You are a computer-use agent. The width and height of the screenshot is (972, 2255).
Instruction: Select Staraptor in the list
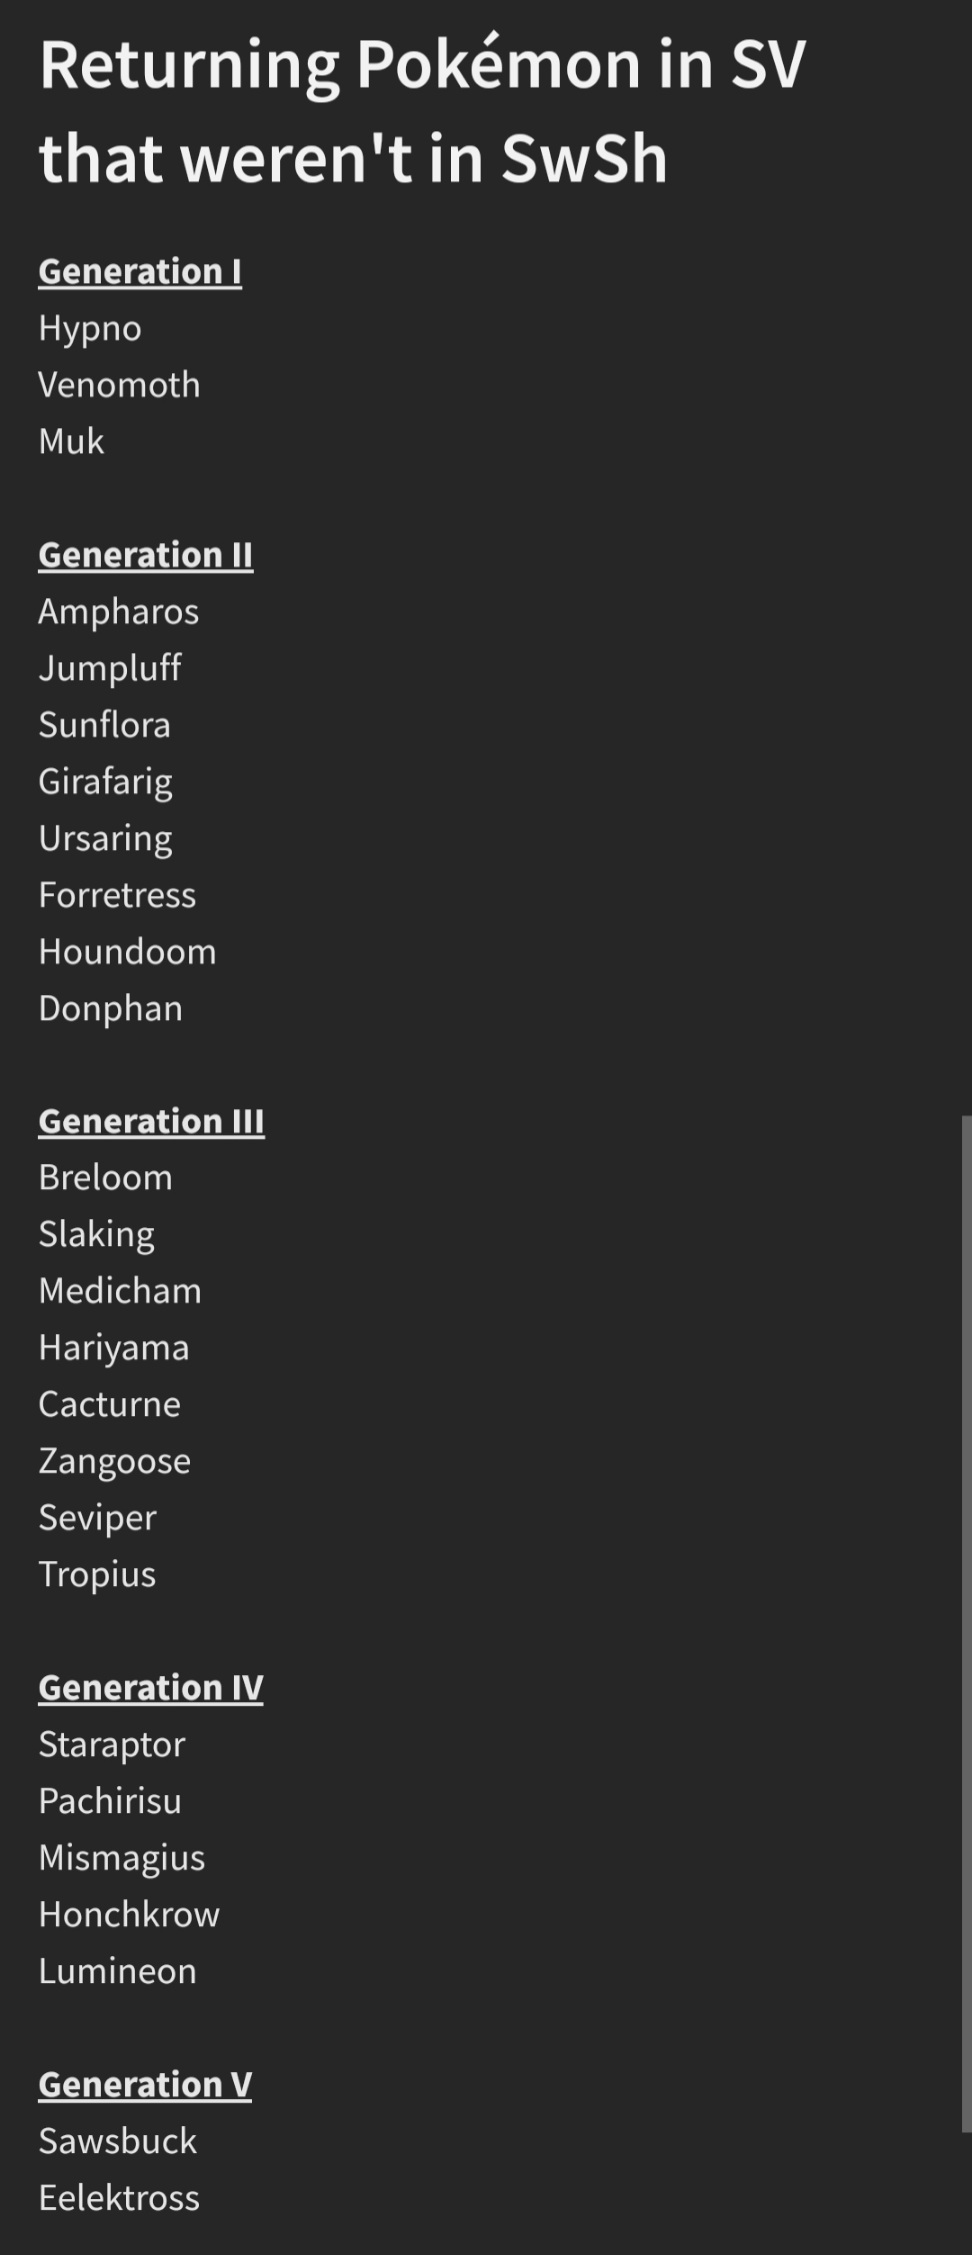(112, 1745)
